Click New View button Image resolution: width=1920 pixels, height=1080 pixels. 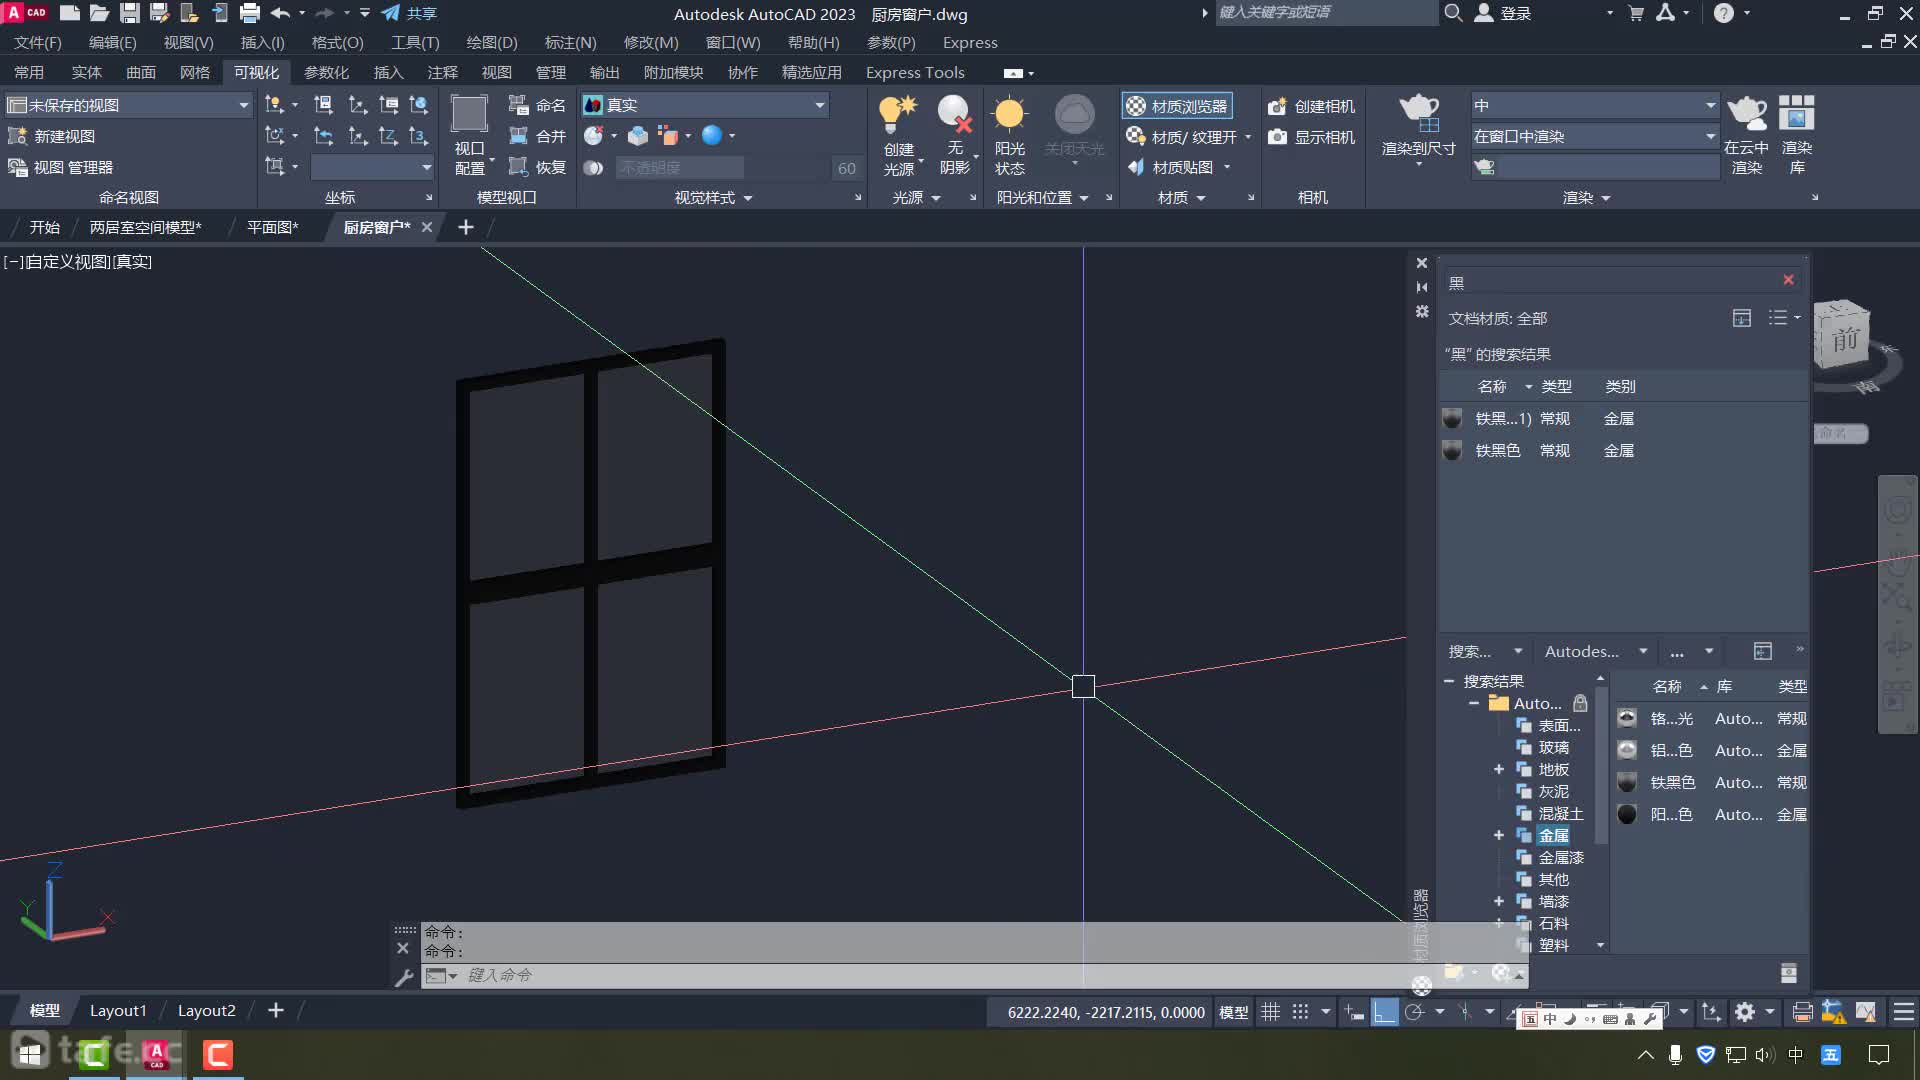52,136
